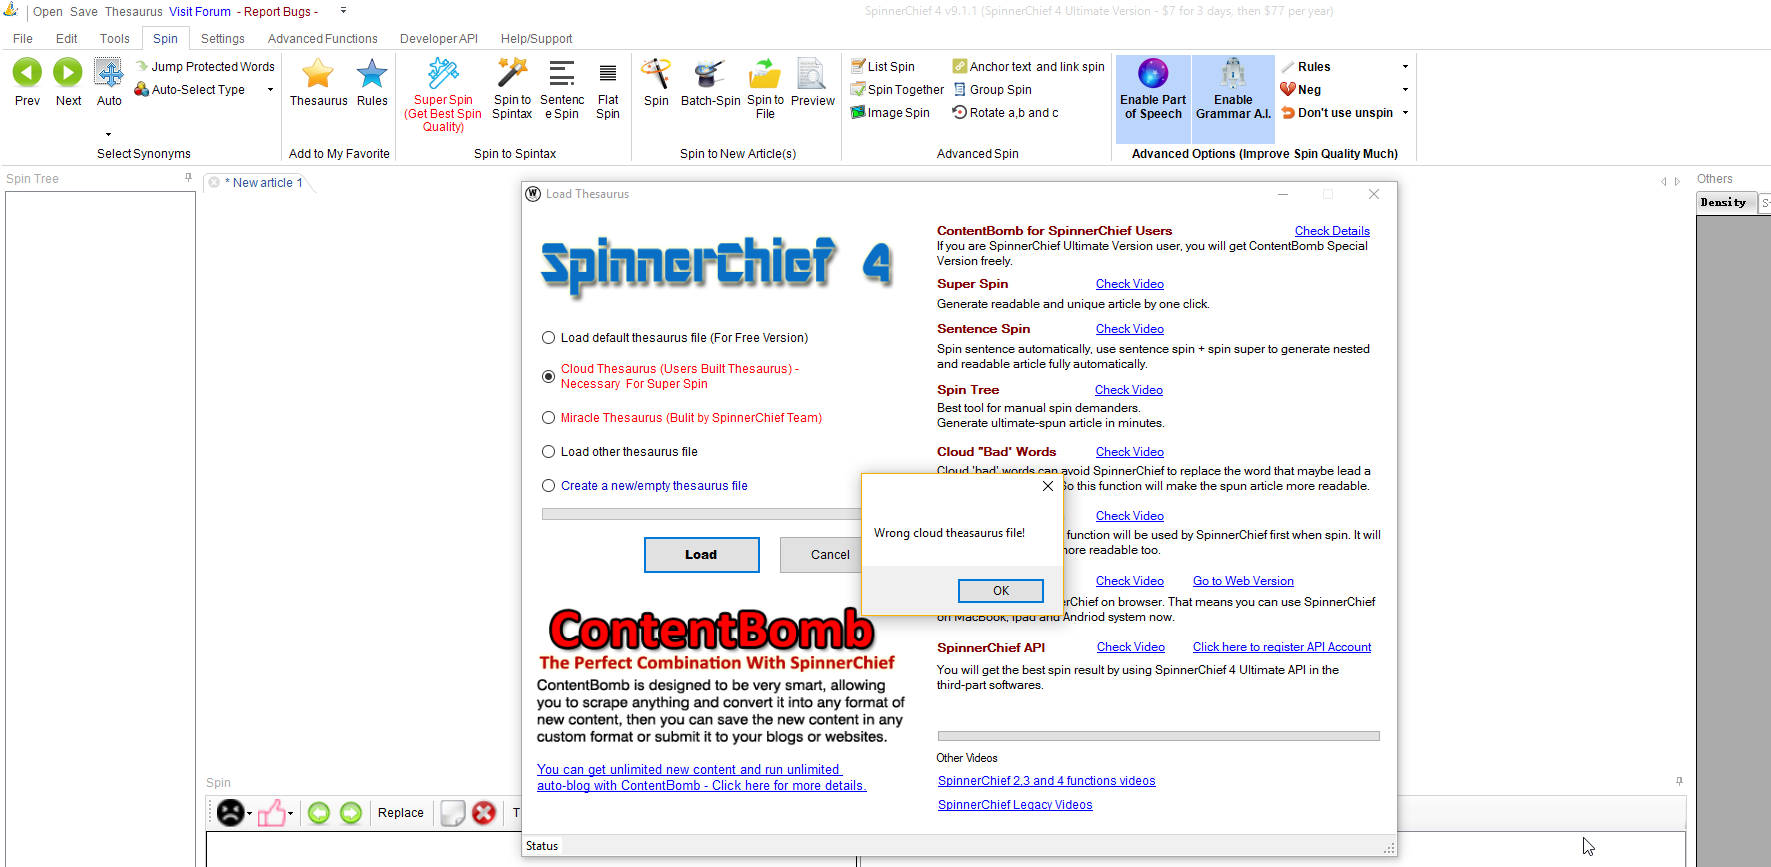The height and width of the screenshot is (867, 1771).
Task: Select Create a new/empty thesaurus file
Action: coord(548,486)
